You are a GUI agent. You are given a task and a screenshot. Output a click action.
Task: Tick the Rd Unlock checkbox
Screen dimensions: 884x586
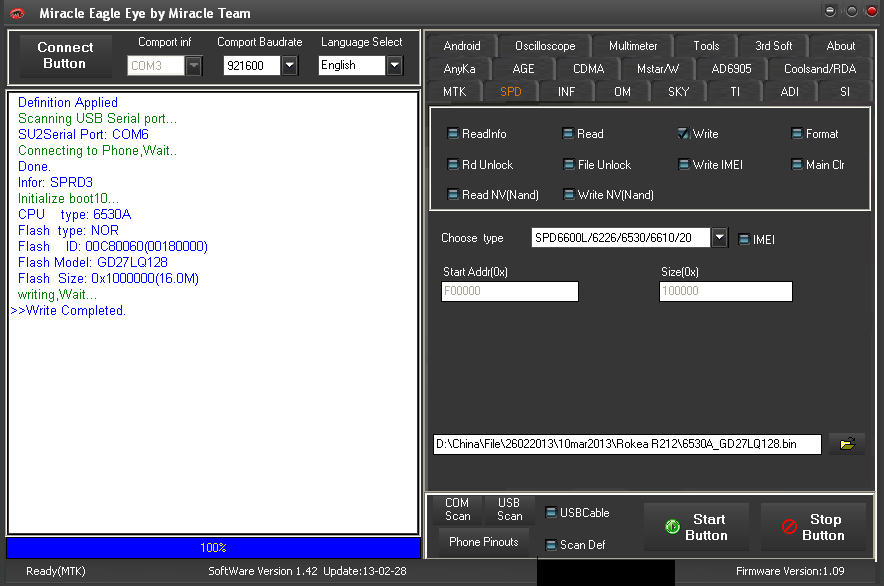pos(453,165)
